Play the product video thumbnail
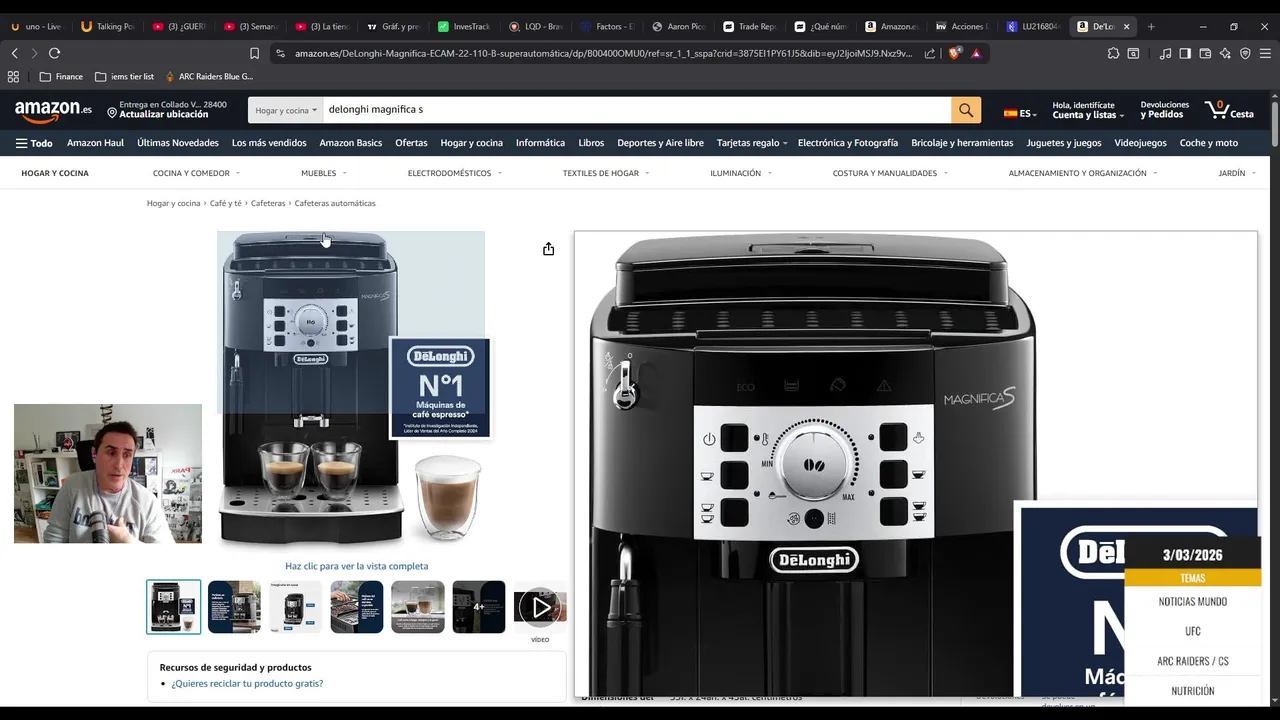1280x720 pixels. point(540,607)
